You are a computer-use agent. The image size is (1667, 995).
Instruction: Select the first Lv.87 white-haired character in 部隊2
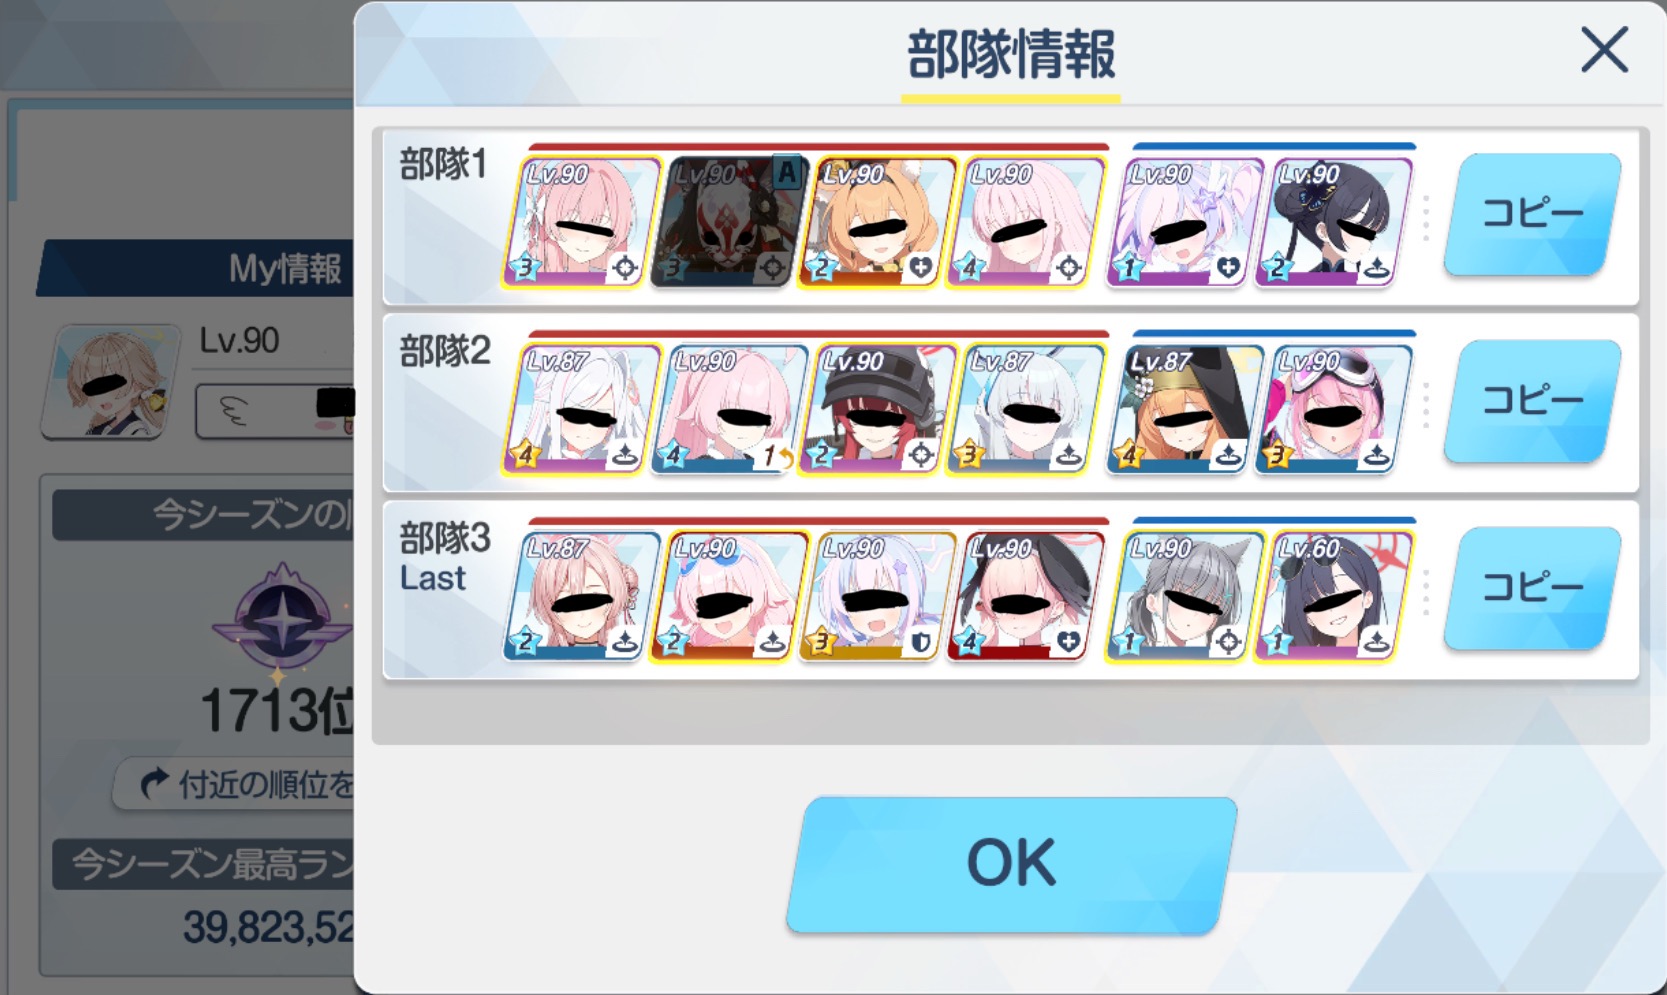(x=579, y=409)
